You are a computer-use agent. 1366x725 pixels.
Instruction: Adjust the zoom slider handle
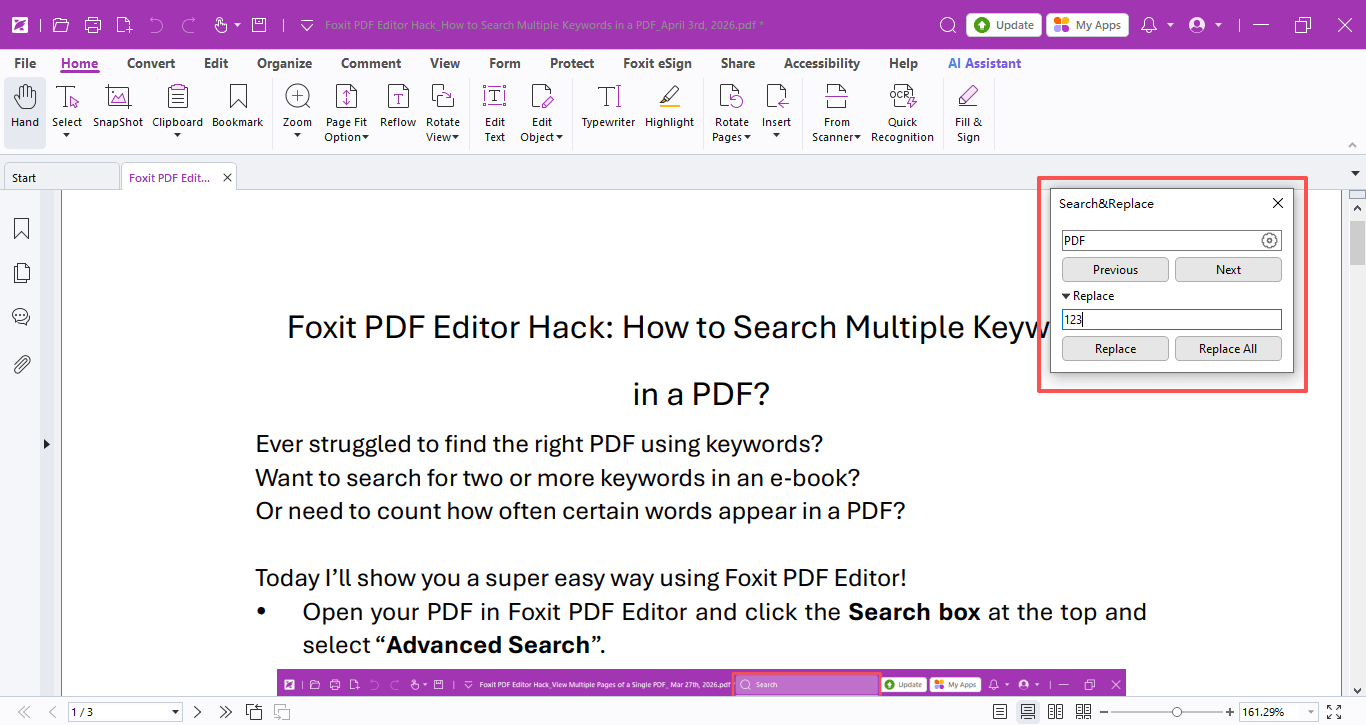pyautogui.click(x=1177, y=712)
